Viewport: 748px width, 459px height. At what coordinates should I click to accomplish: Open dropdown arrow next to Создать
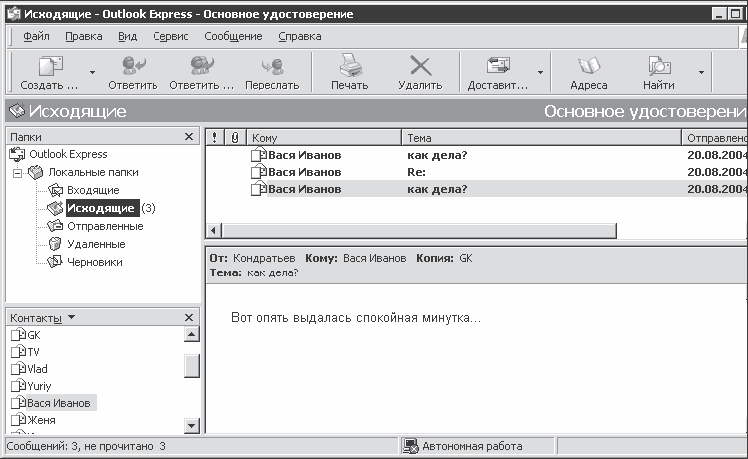click(92, 73)
